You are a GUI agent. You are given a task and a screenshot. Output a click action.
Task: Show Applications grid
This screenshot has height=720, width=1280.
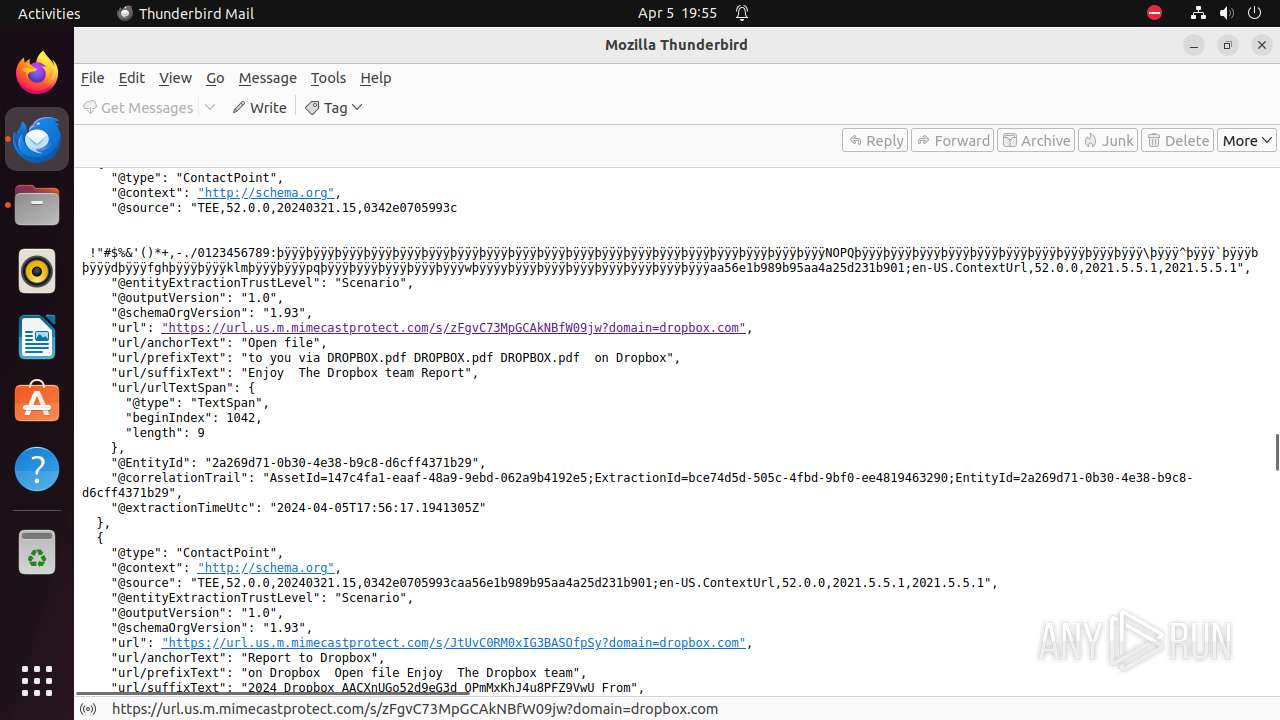point(37,680)
